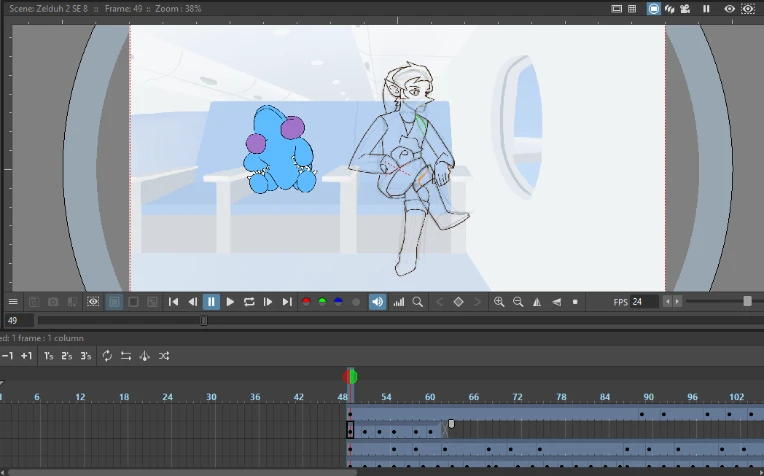This screenshot has width=764, height=476.
Task: Click the Zoom In magnifier icon
Action: [x=499, y=302]
